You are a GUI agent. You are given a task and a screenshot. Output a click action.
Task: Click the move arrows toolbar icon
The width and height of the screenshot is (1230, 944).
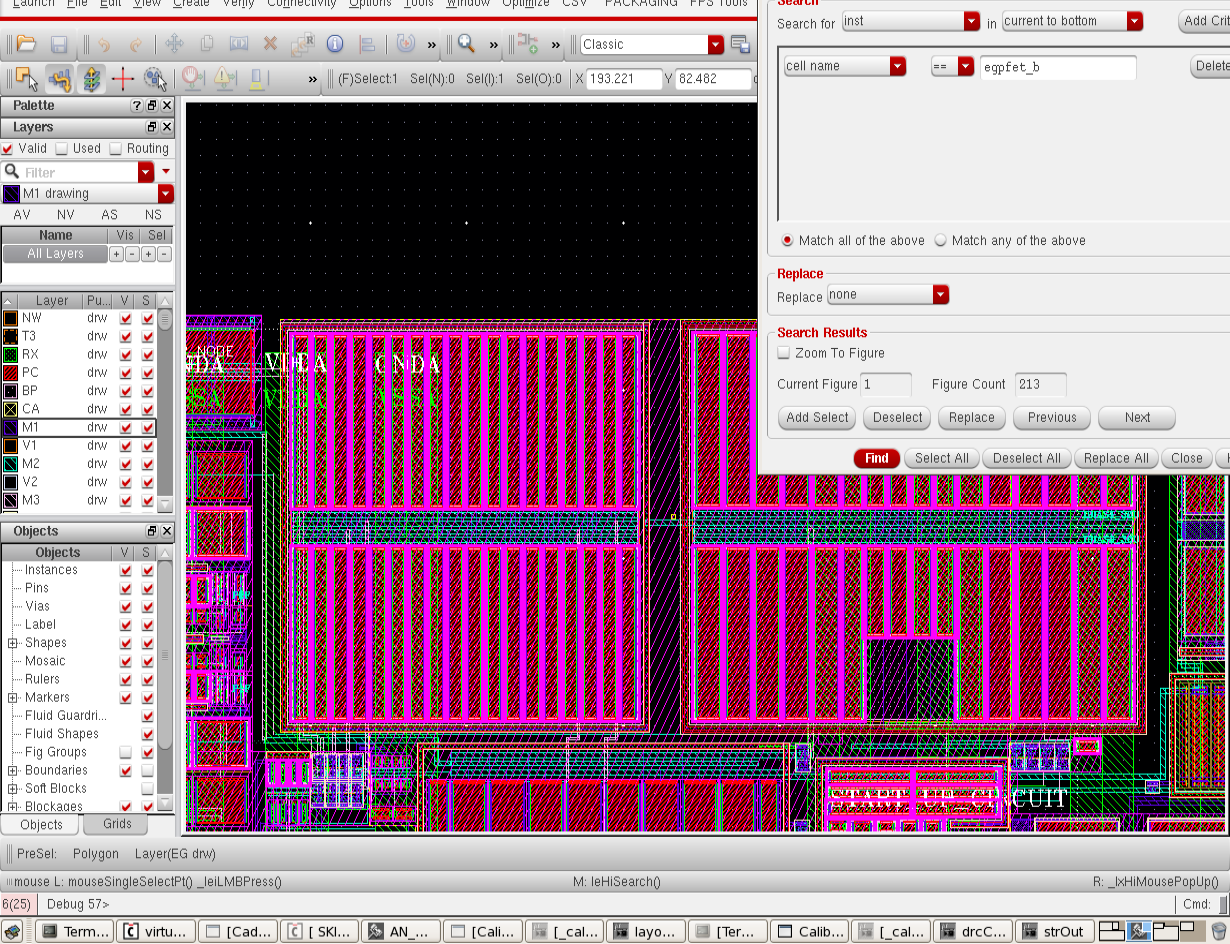174,44
